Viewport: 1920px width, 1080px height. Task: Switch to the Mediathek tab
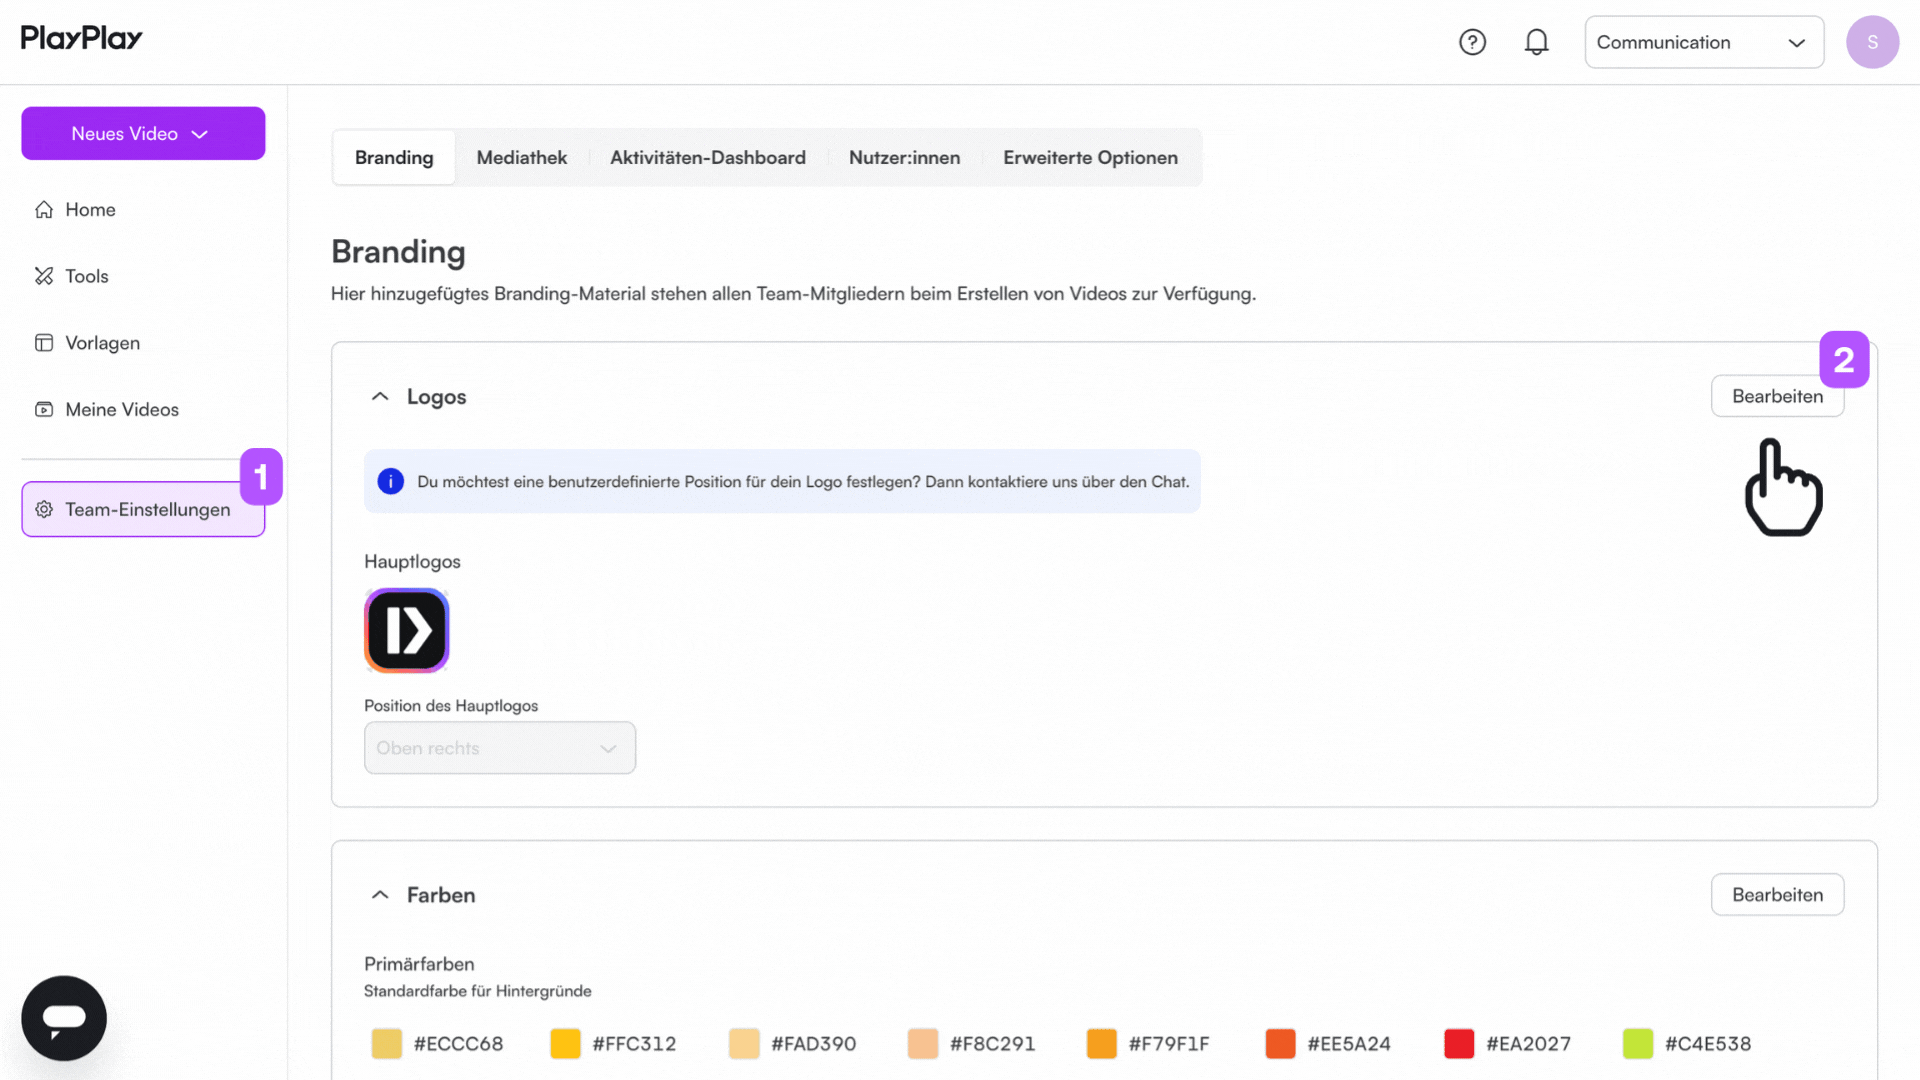tap(522, 157)
